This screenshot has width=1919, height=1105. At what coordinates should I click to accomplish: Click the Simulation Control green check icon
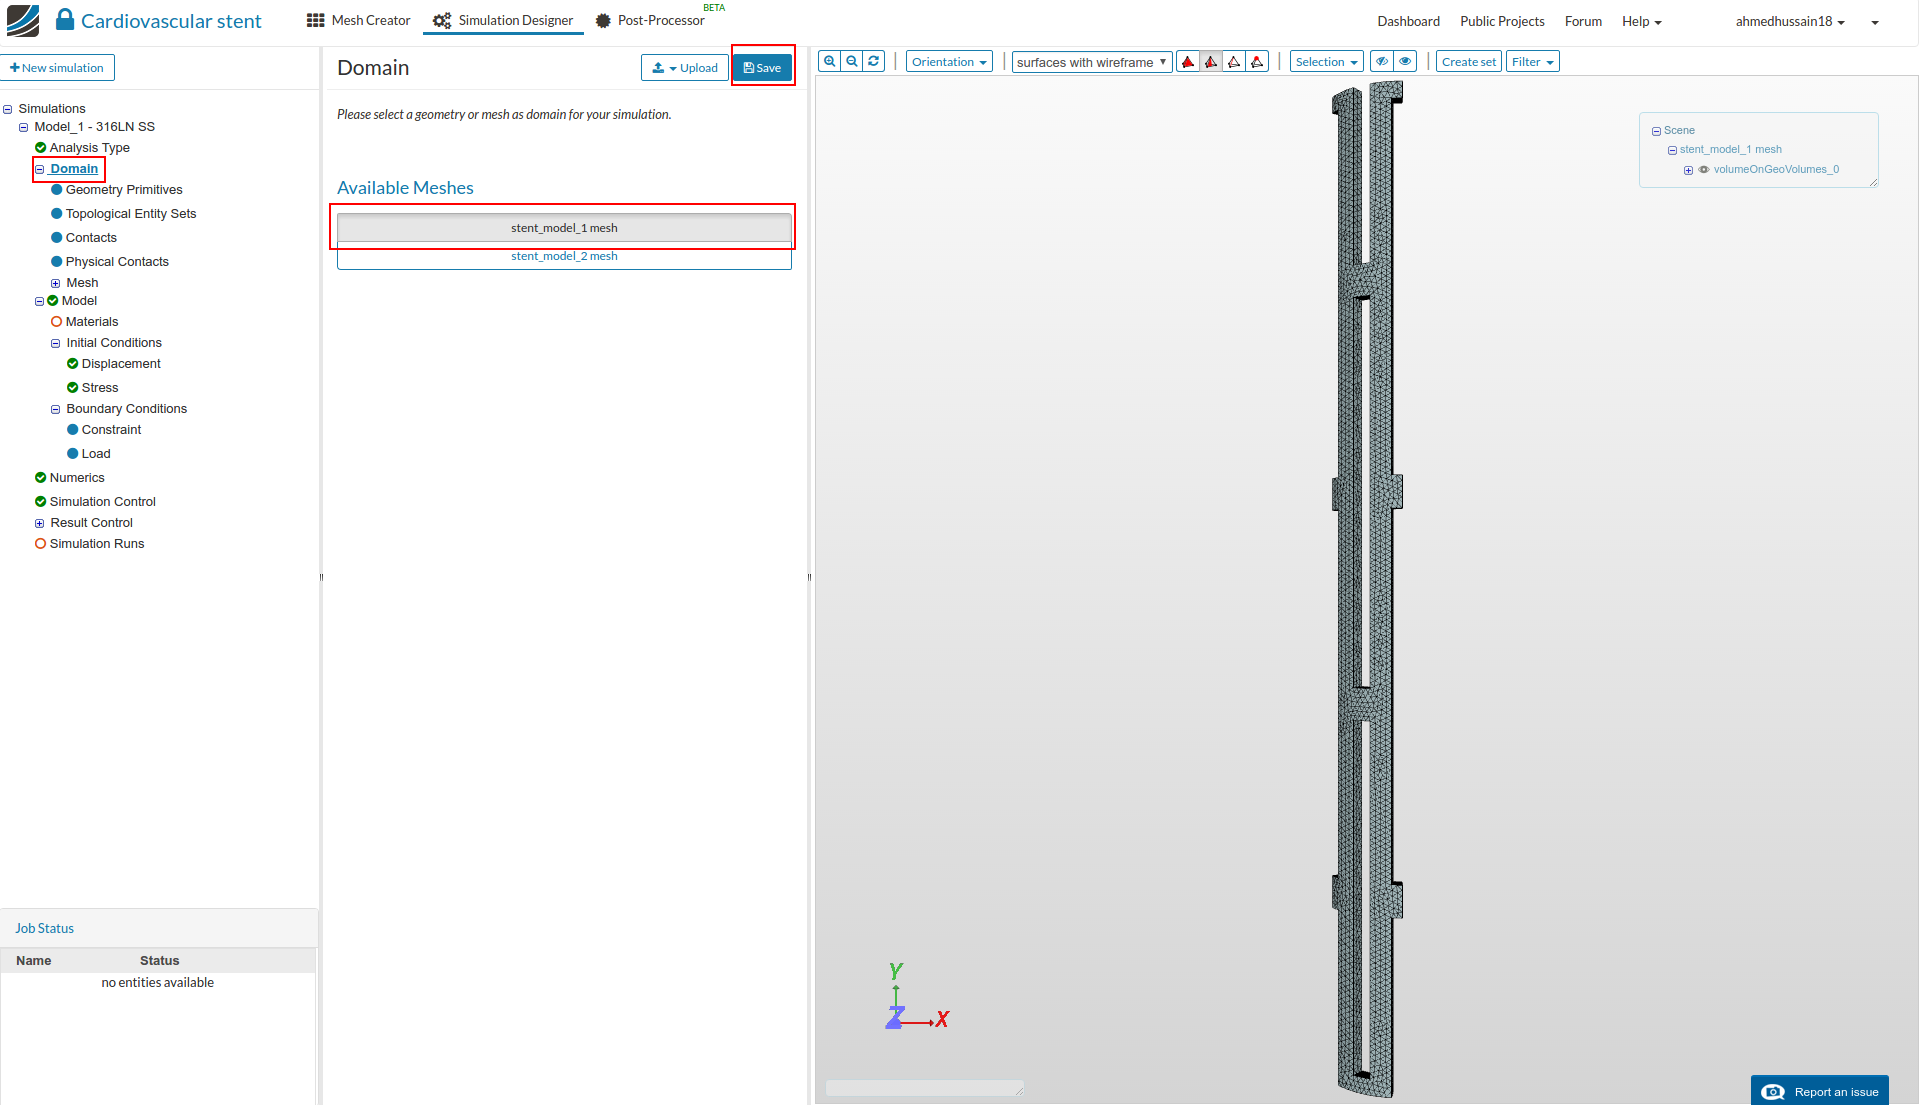click(41, 502)
